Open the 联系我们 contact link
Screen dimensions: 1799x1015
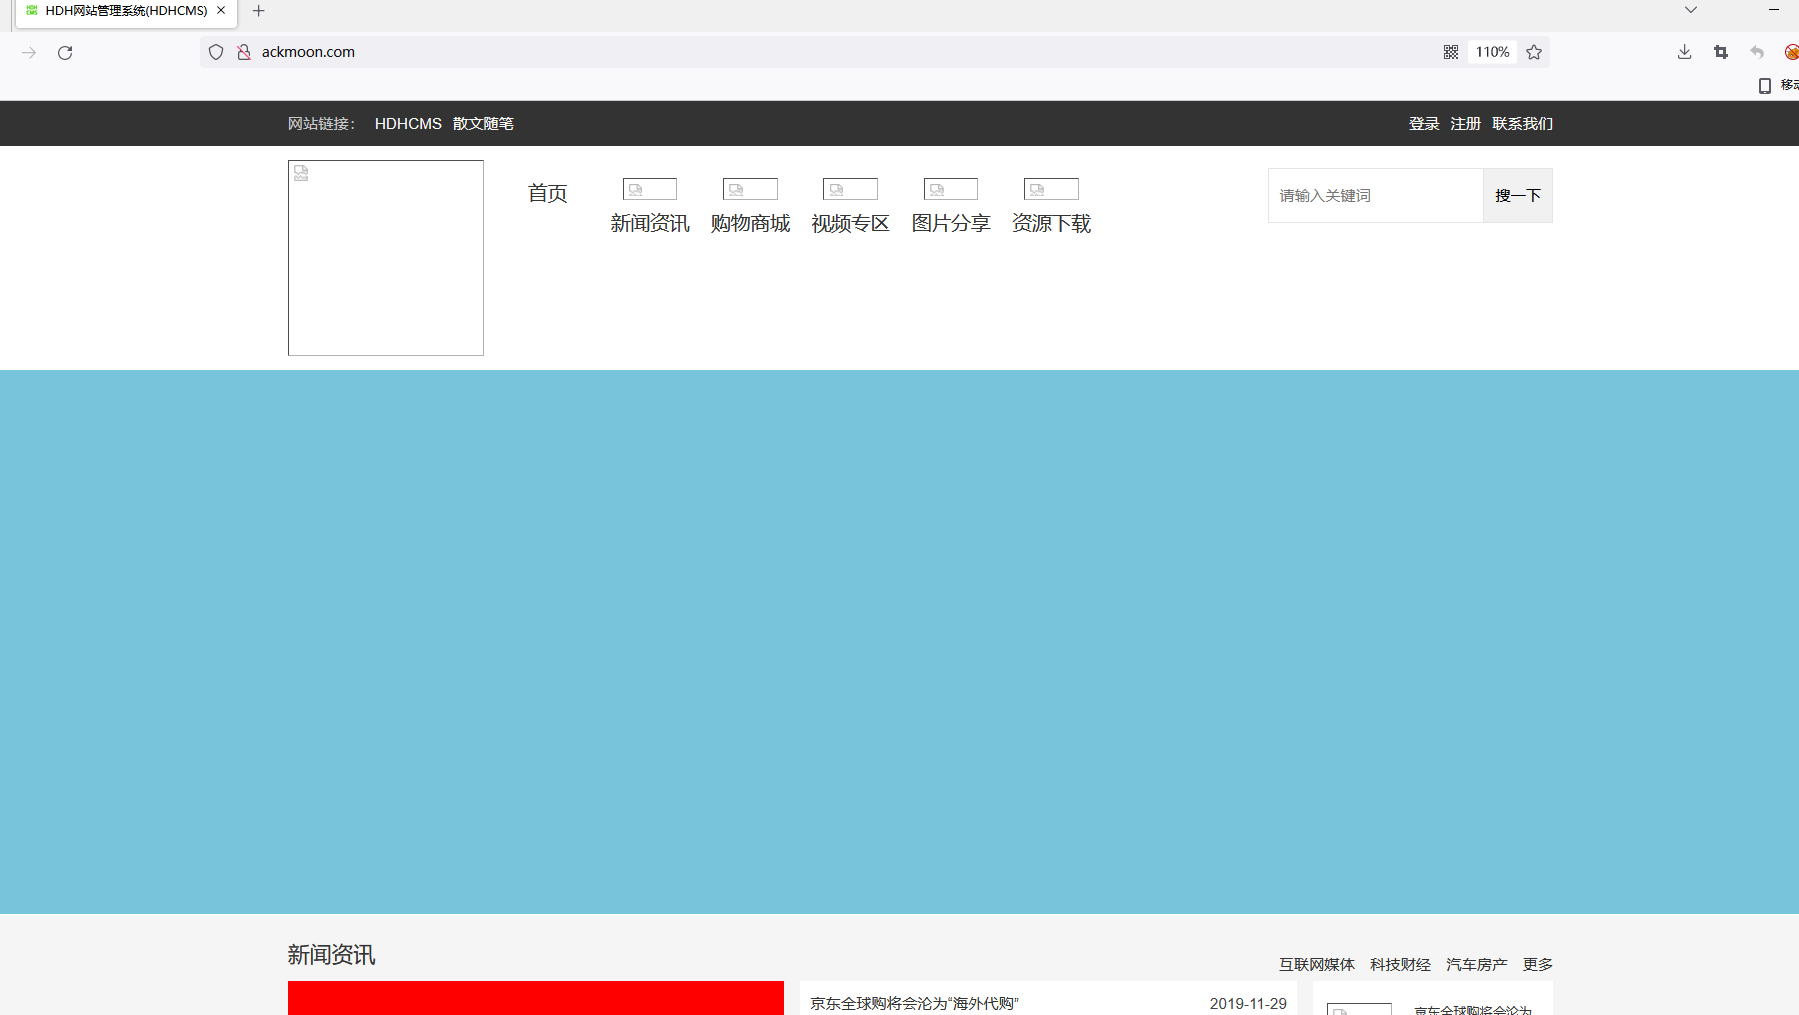[1523, 124]
